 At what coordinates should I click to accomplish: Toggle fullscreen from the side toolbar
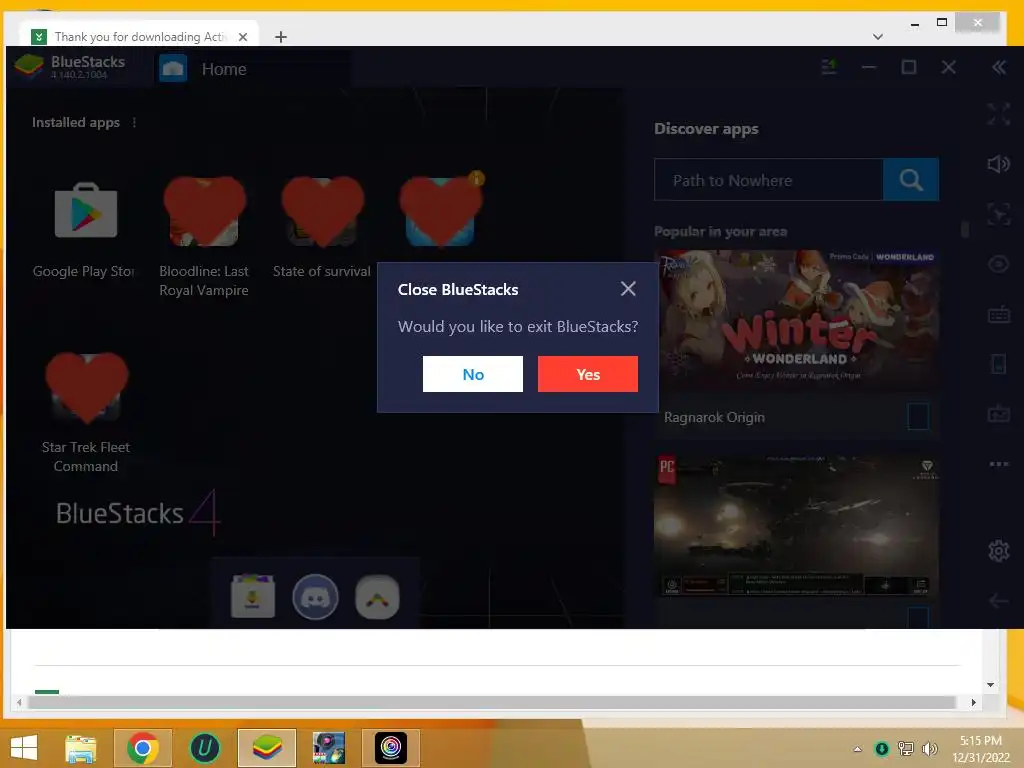coord(999,114)
